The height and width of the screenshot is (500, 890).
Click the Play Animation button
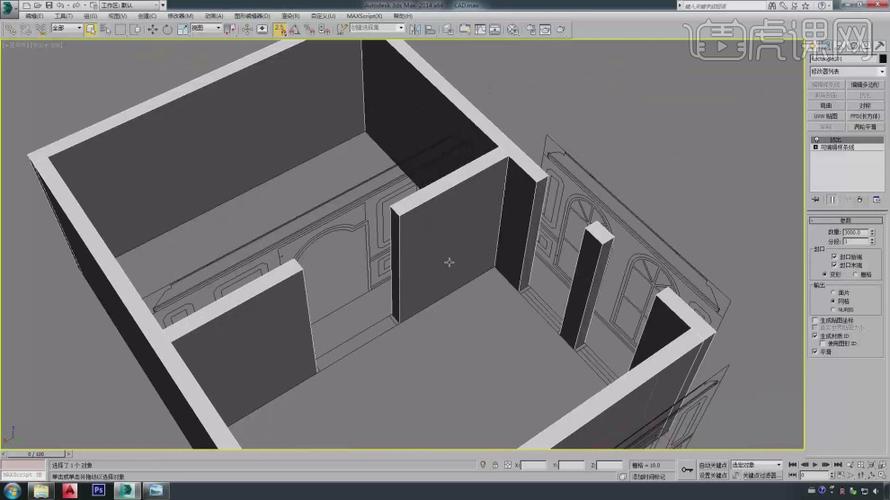(814, 465)
